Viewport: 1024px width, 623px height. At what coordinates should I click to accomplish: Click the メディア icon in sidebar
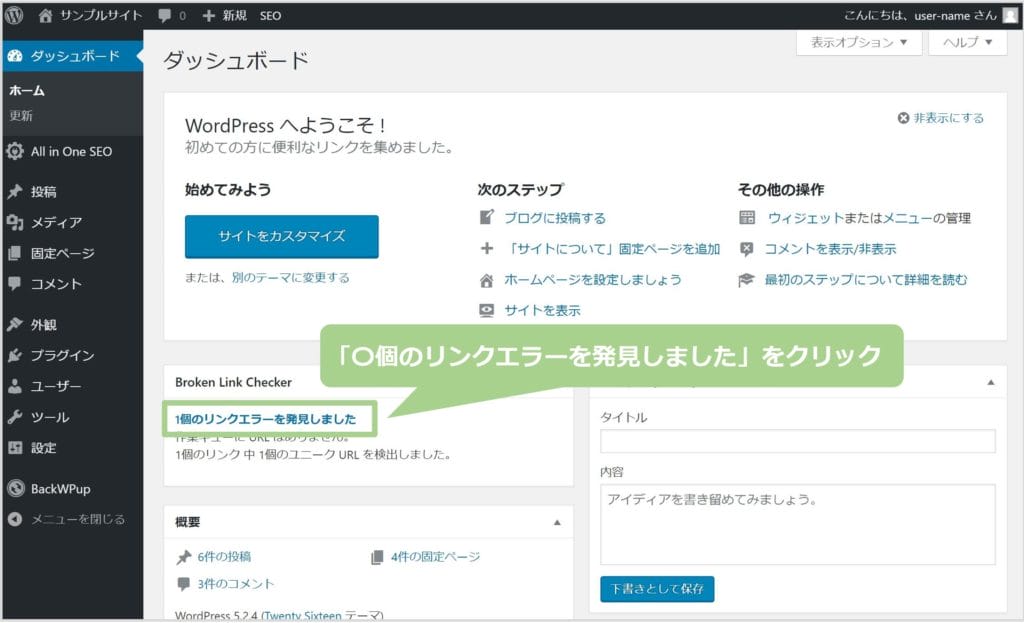(x=15, y=223)
